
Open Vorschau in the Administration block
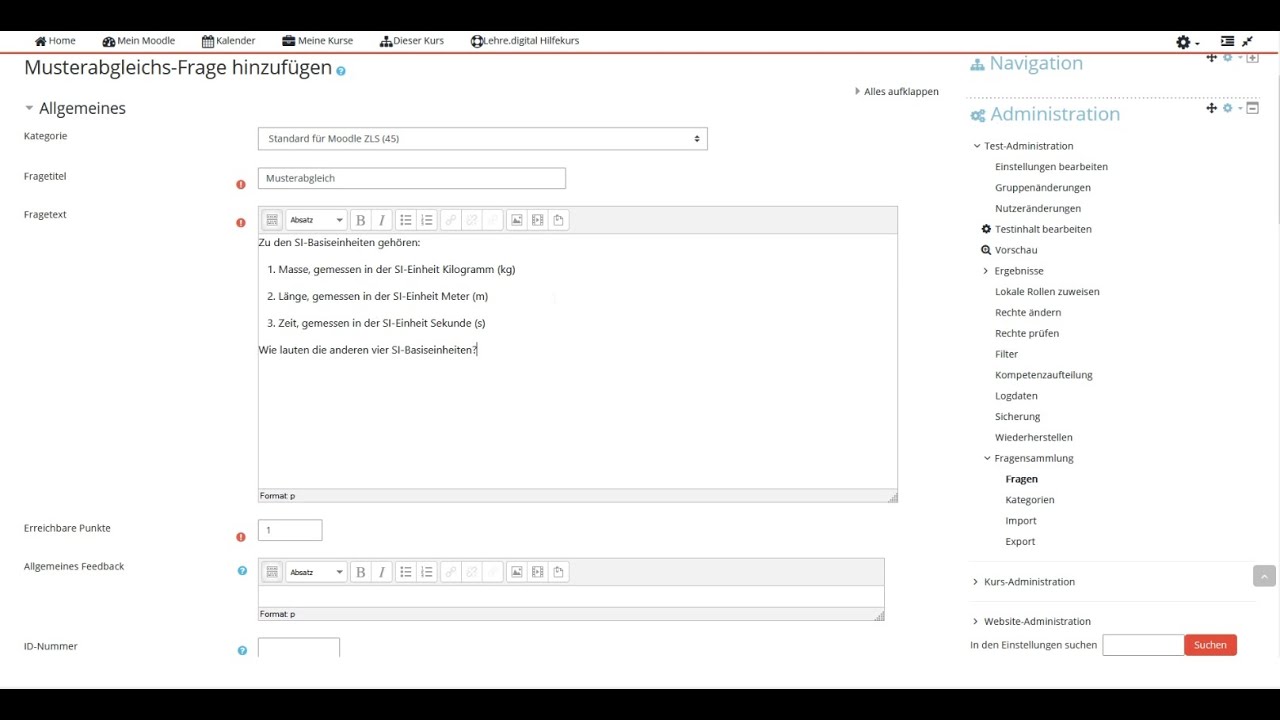coord(1016,250)
